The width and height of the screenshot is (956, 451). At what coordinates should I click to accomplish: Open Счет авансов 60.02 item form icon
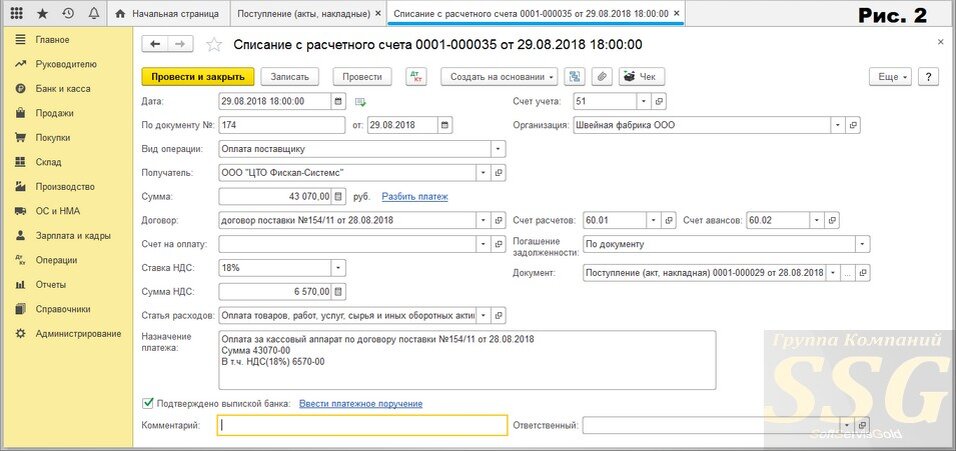(832, 221)
